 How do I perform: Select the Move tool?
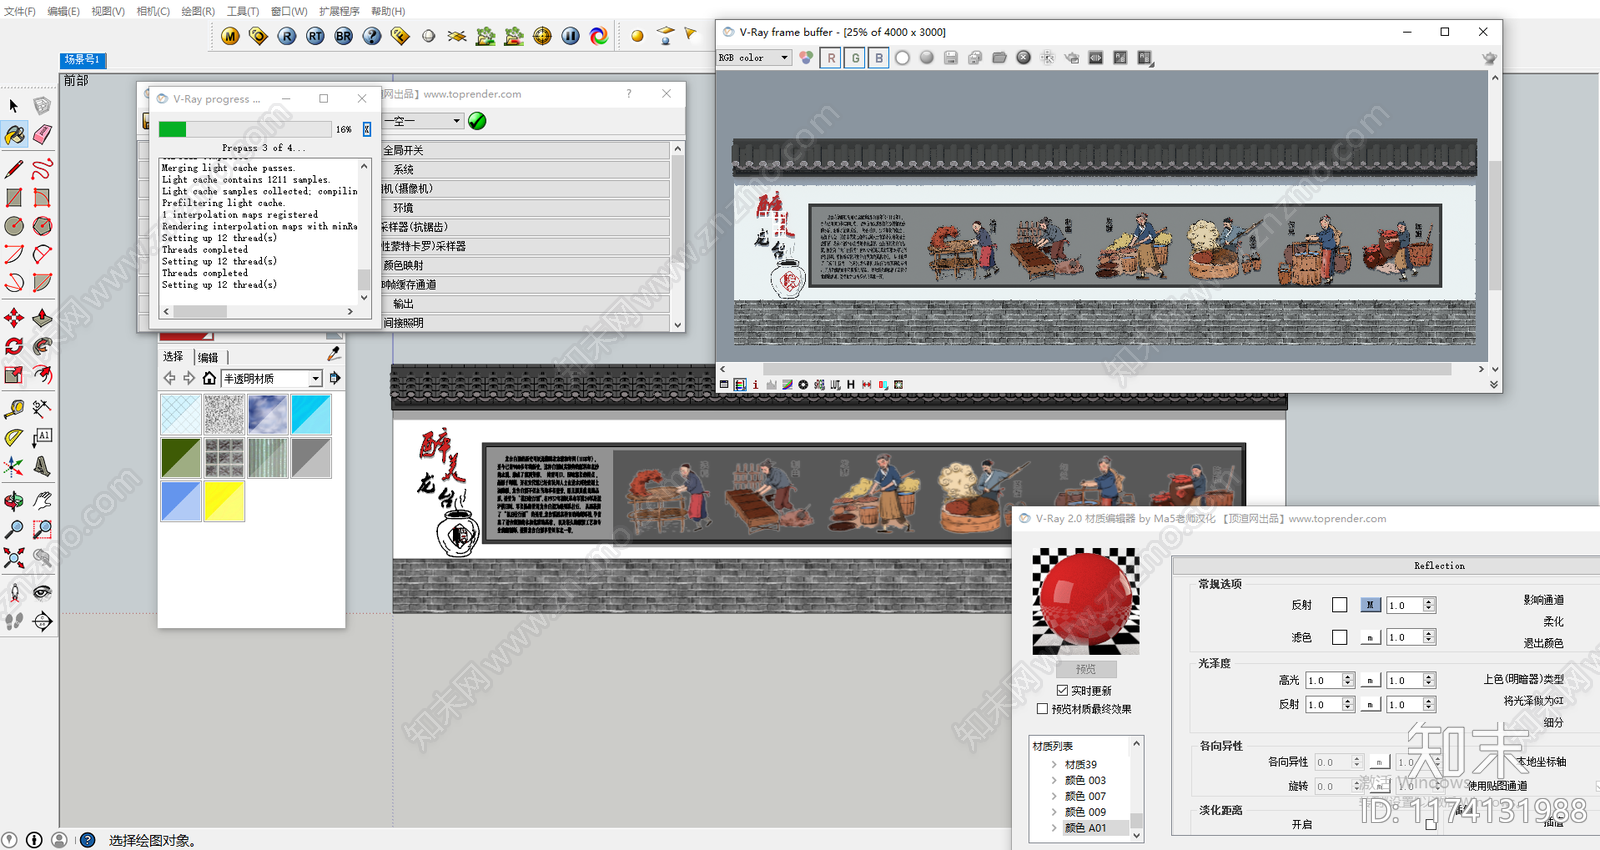[x=14, y=318]
